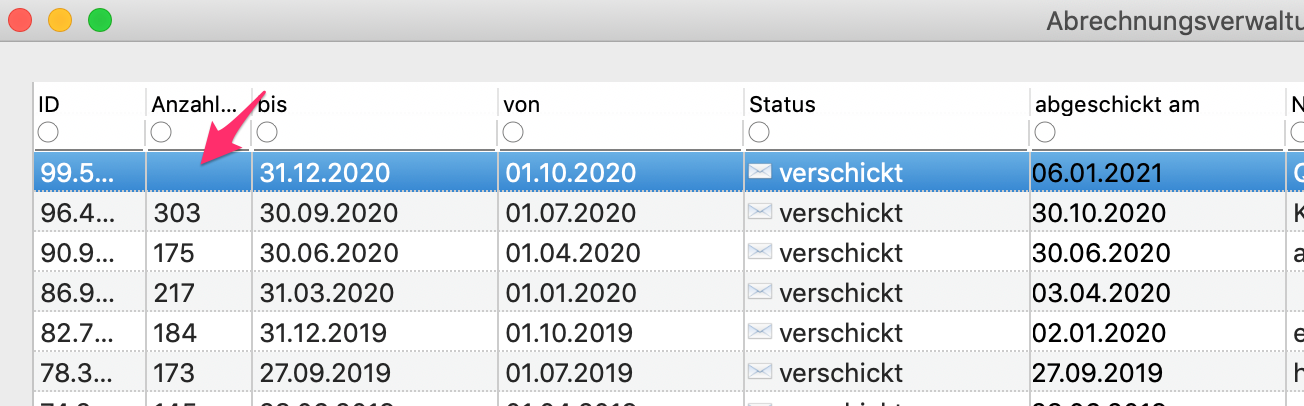1304x406 pixels.
Task: Click envelope icon in 27.09.2019 row
Action: click(760, 372)
